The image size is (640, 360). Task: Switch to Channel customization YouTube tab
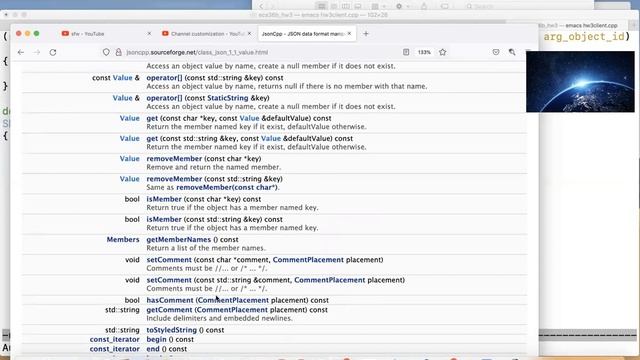206,33
